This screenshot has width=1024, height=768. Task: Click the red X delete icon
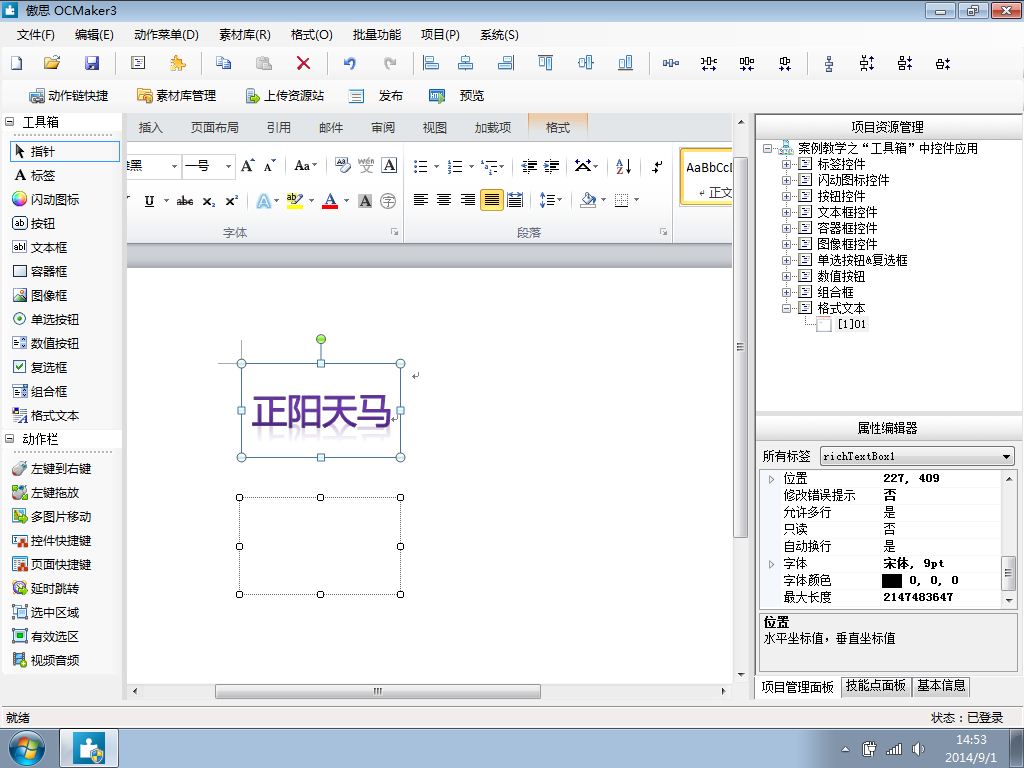click(x=303, y=63)
